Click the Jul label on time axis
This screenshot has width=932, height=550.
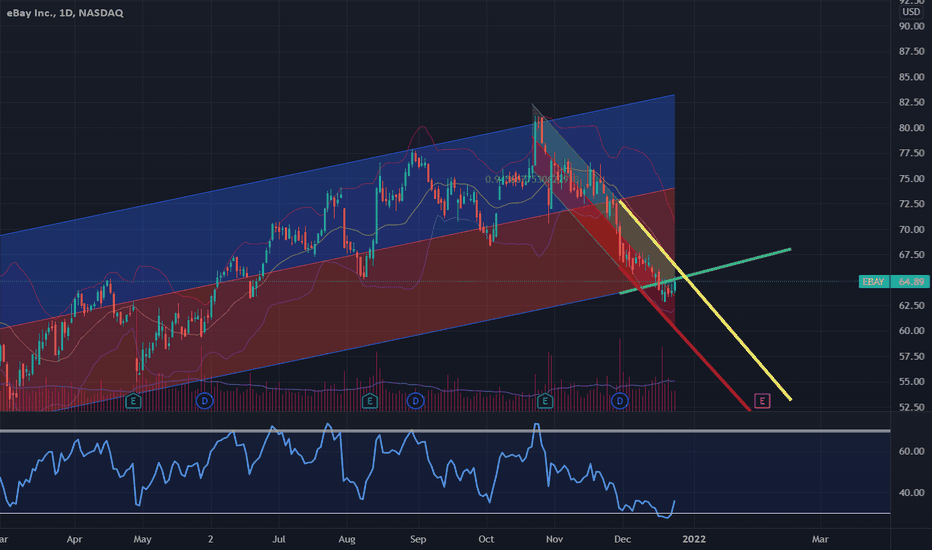point(279,539)
